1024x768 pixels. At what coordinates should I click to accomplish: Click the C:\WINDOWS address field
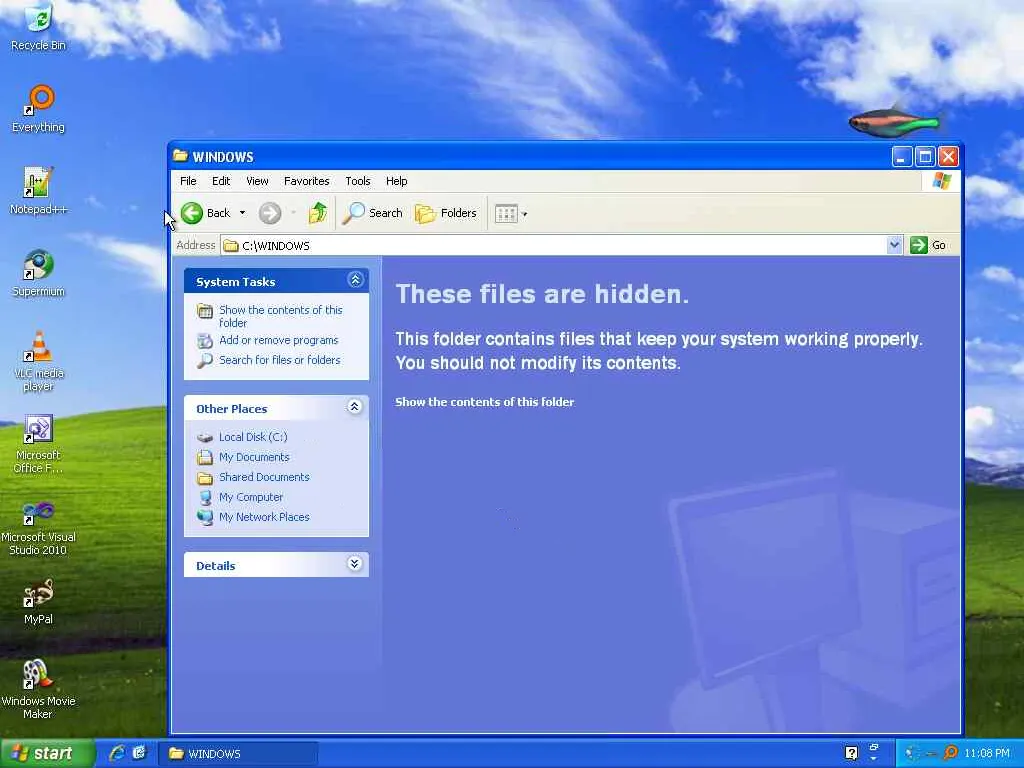pos(554,246)
